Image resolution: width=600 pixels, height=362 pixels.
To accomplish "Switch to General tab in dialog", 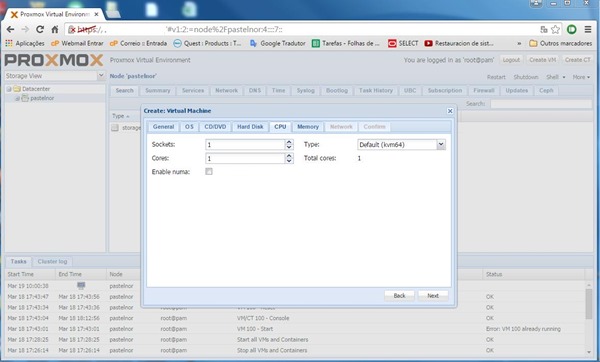I will click(163, 127).
